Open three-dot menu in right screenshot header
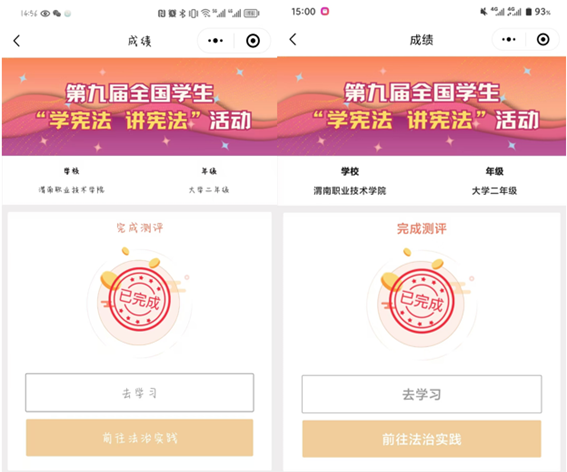567x472 pixels. [509, 39]
